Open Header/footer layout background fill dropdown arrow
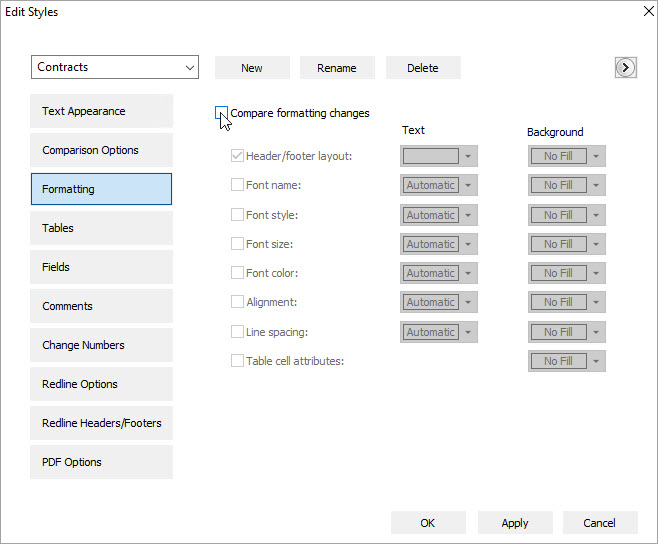The width and height of the screenshot is (658, 544). click(596, 156)
